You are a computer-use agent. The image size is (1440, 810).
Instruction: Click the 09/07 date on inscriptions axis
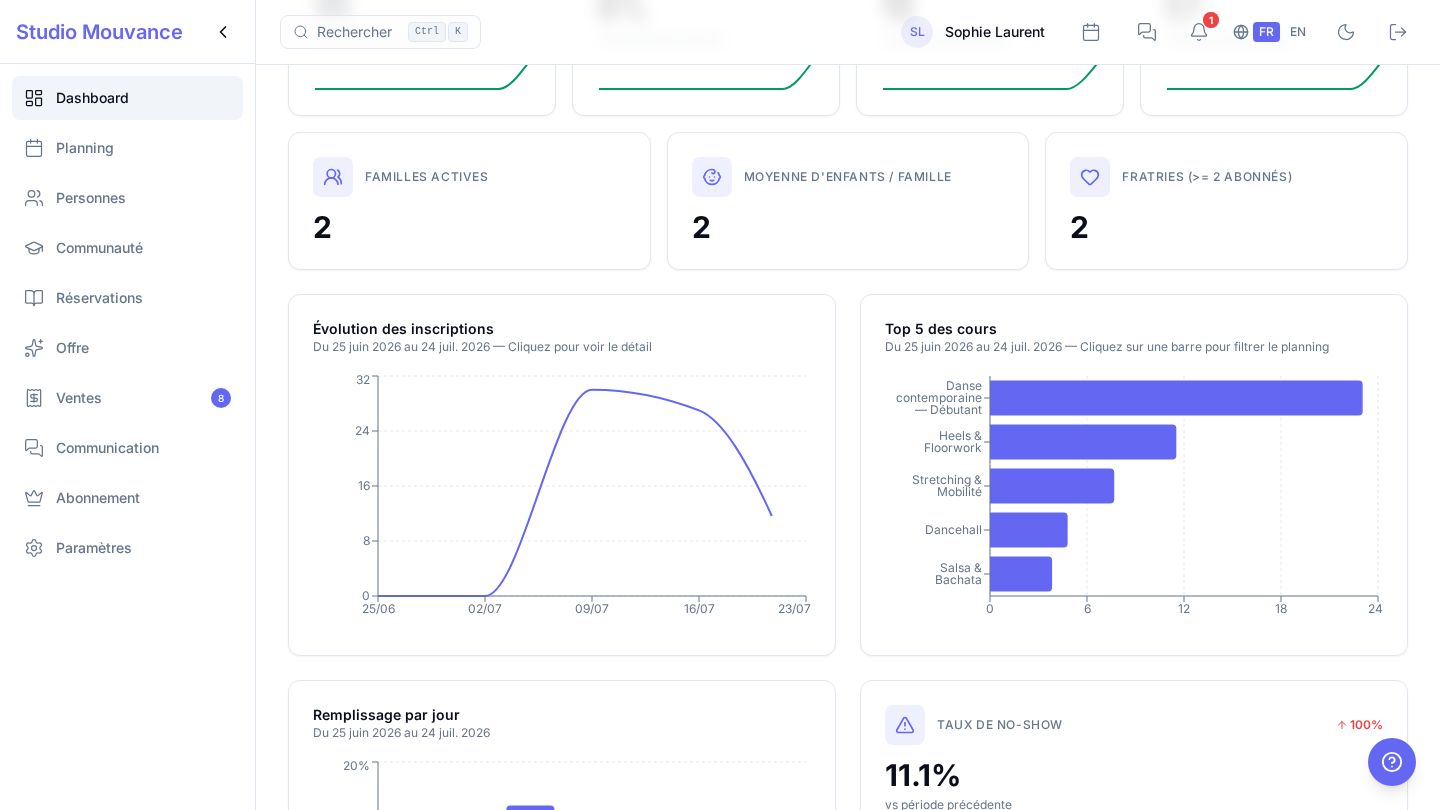coord(592,609)
